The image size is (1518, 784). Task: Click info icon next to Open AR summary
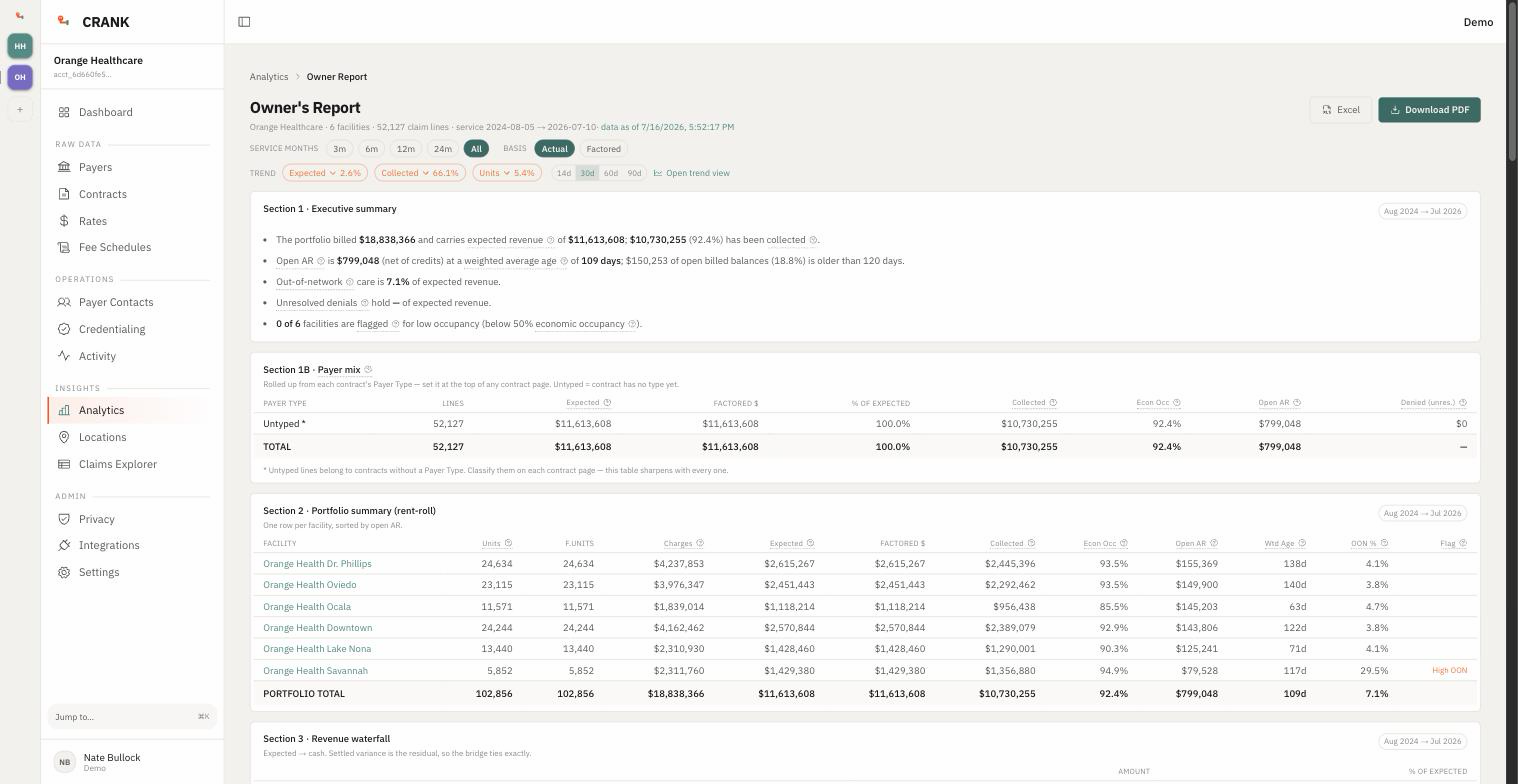[321, 261]
